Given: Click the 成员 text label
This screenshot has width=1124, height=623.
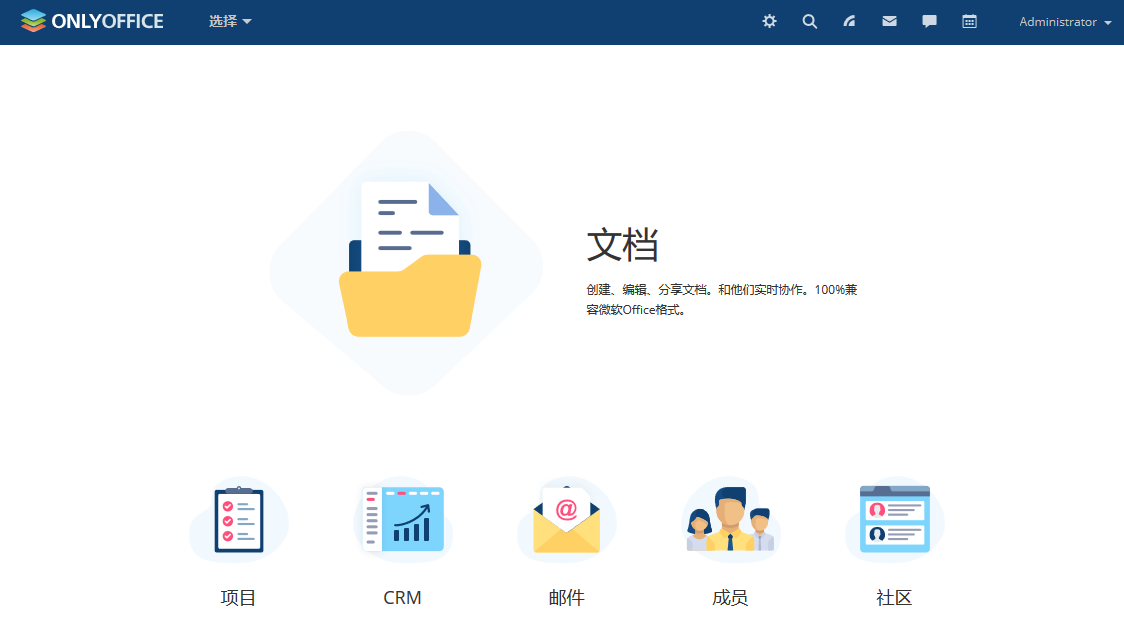Looking at the screenshot, I should coord(730,598).
